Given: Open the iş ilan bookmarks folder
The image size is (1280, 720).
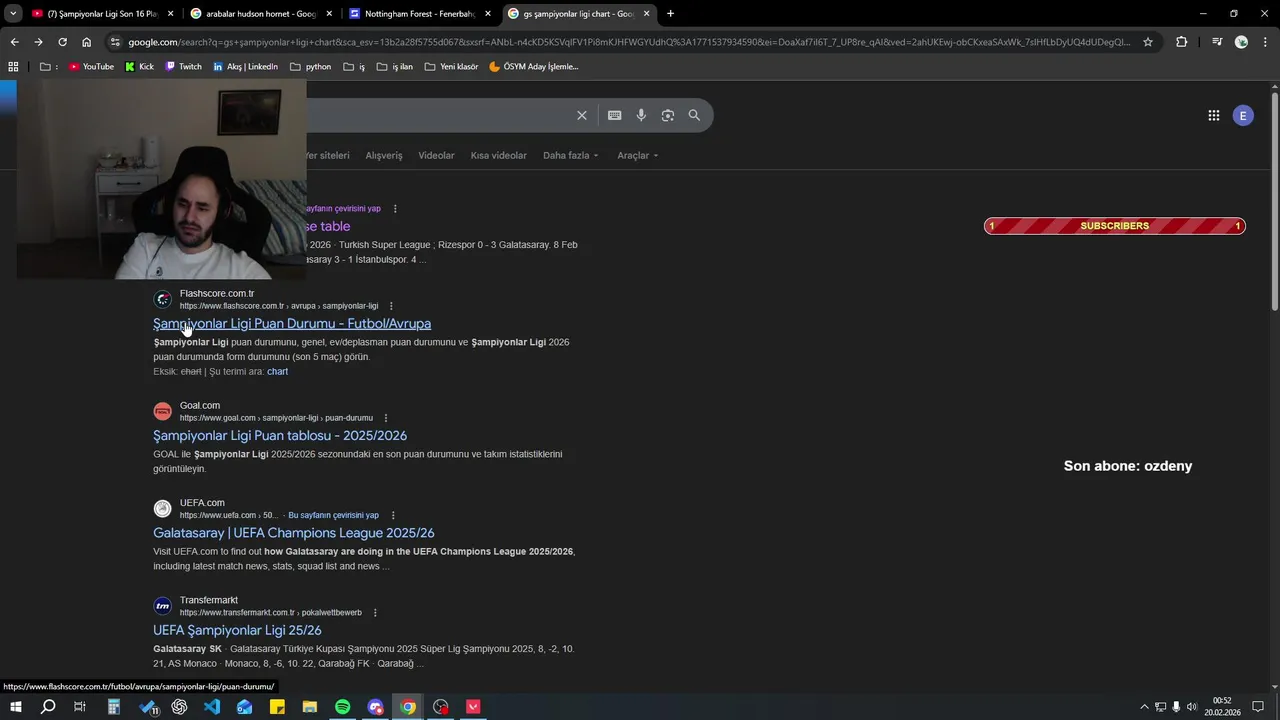Looking at the screenshot, I should pyautogui.click(x=394, y=67).
